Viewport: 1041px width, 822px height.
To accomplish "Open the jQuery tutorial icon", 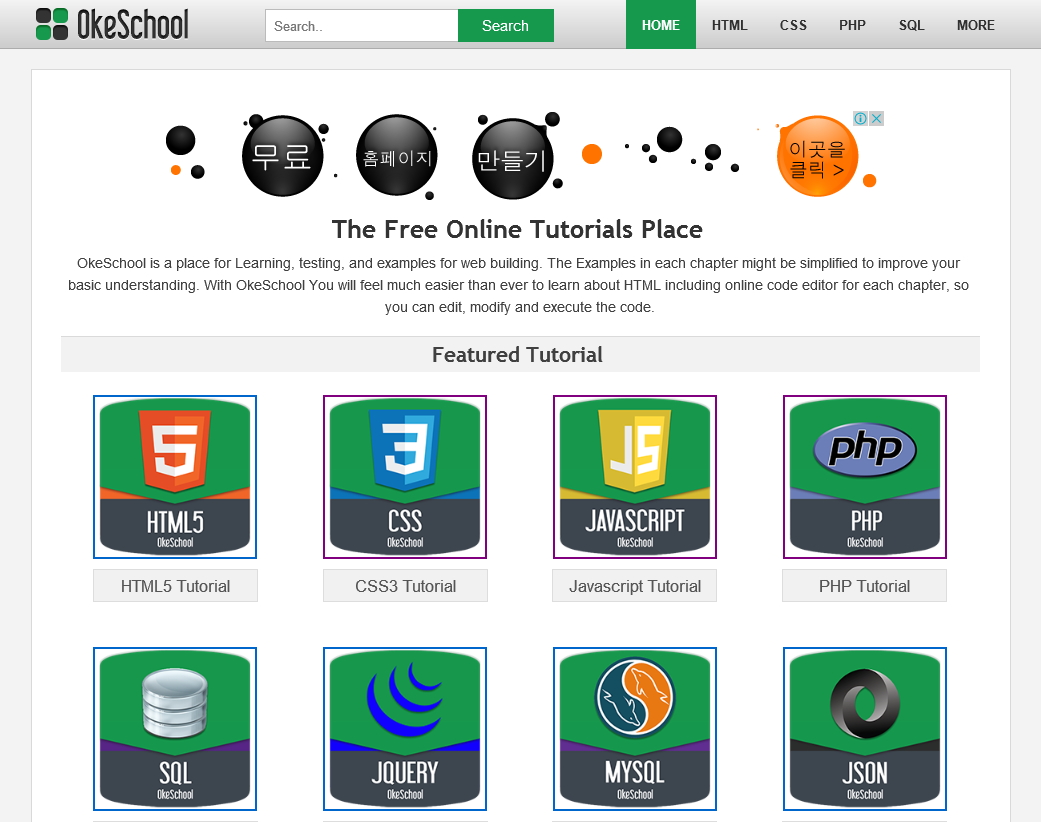I will pyautogui.click(x=405, y=729).
